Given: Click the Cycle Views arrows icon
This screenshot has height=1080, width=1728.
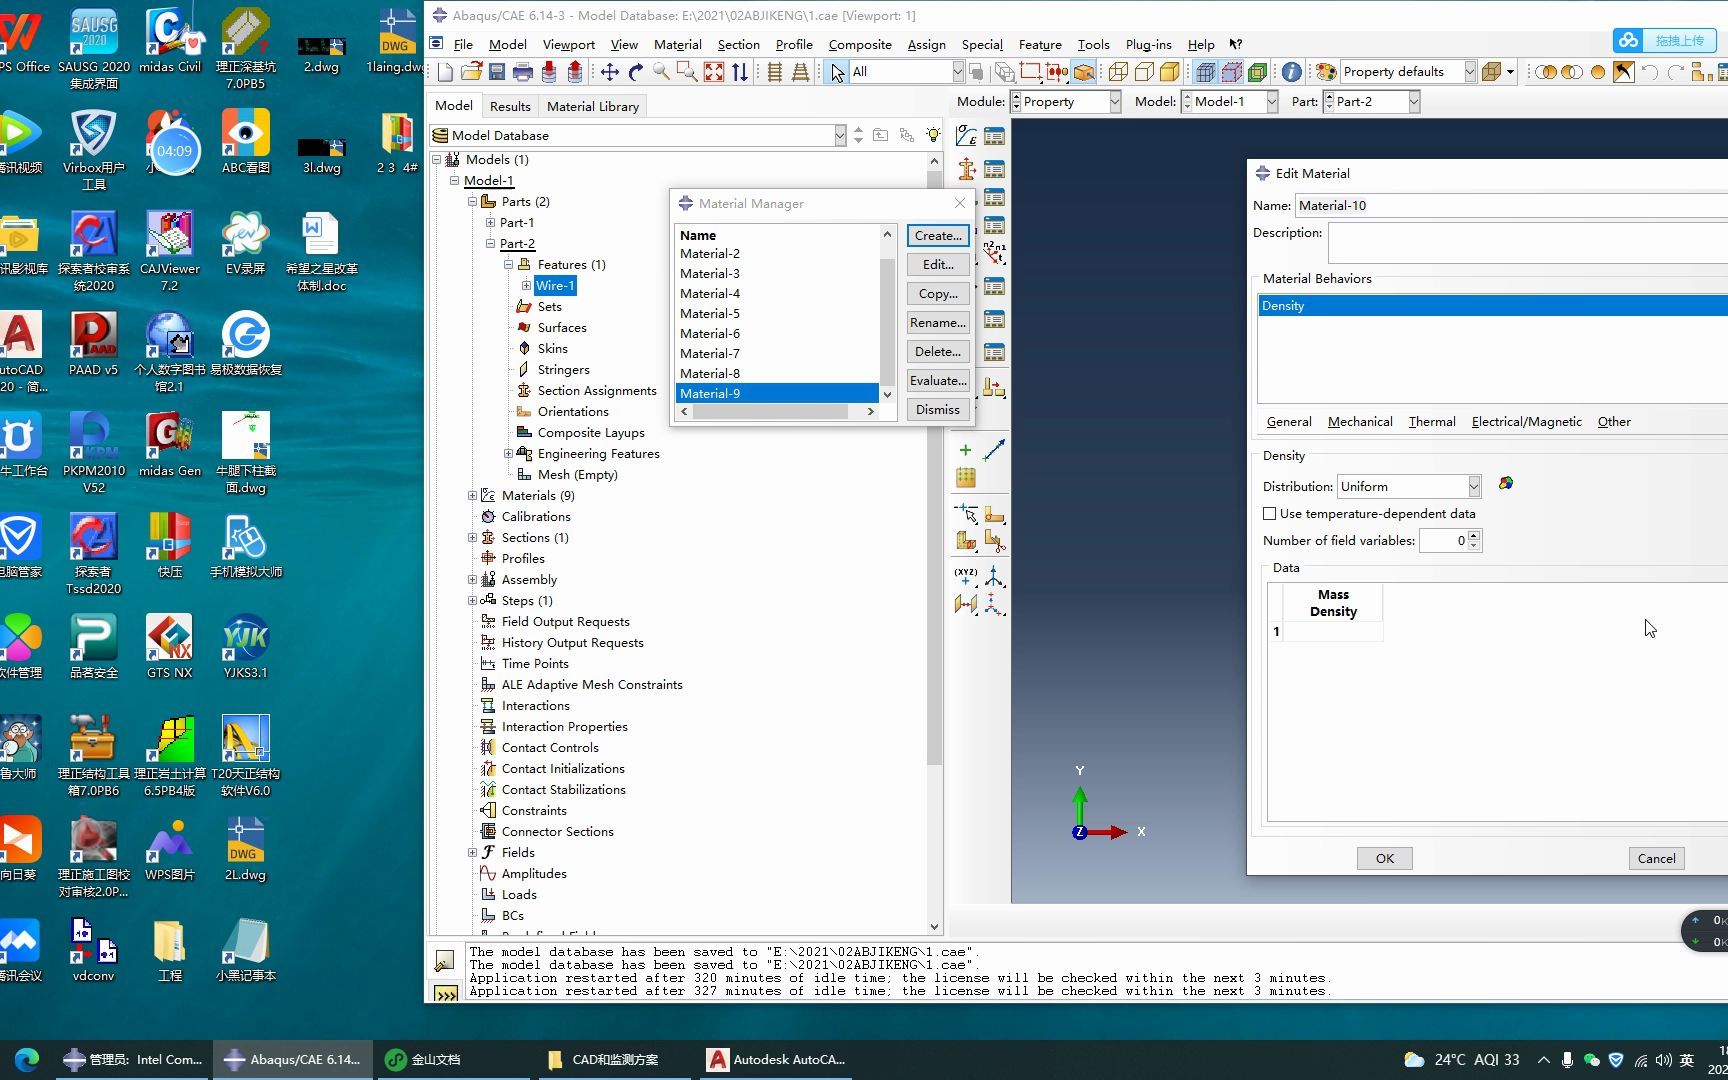Looking at the screenshot, I should 740,72.
